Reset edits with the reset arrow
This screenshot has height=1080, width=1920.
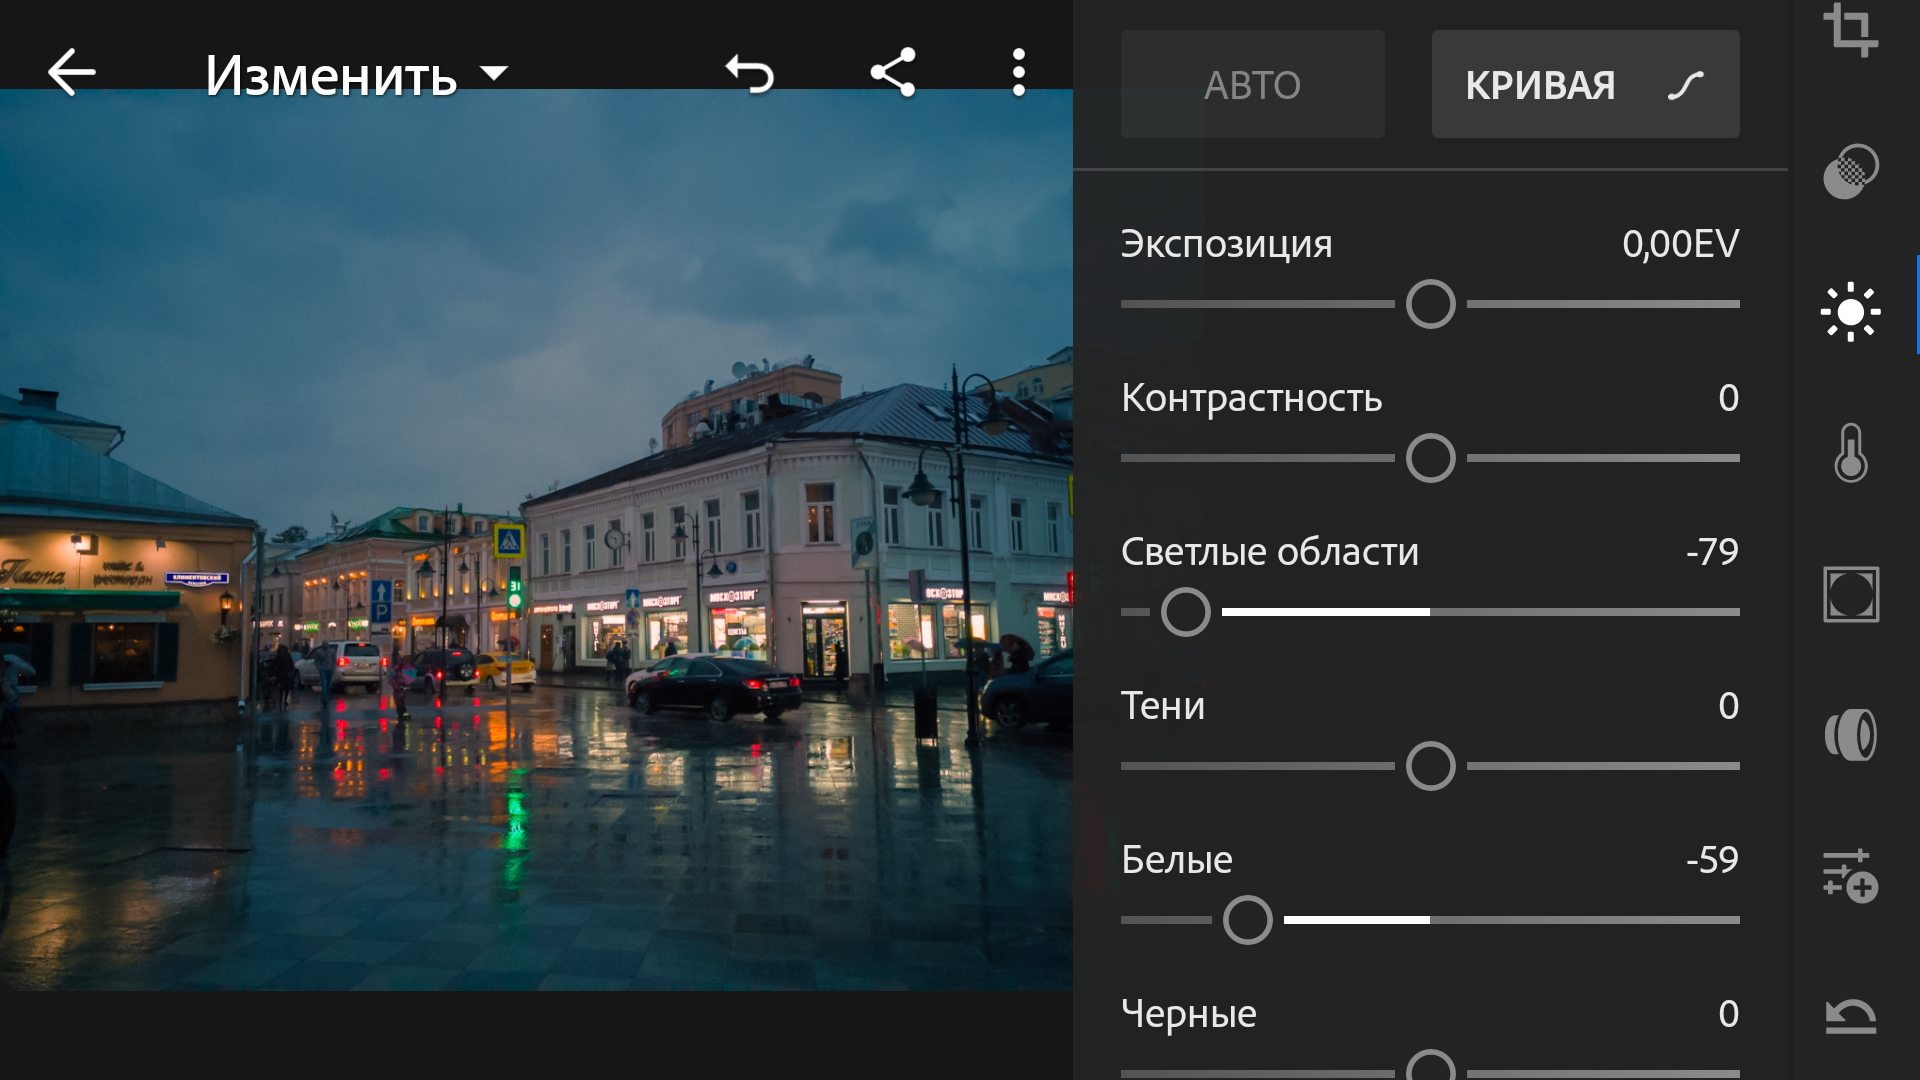1850,1016
